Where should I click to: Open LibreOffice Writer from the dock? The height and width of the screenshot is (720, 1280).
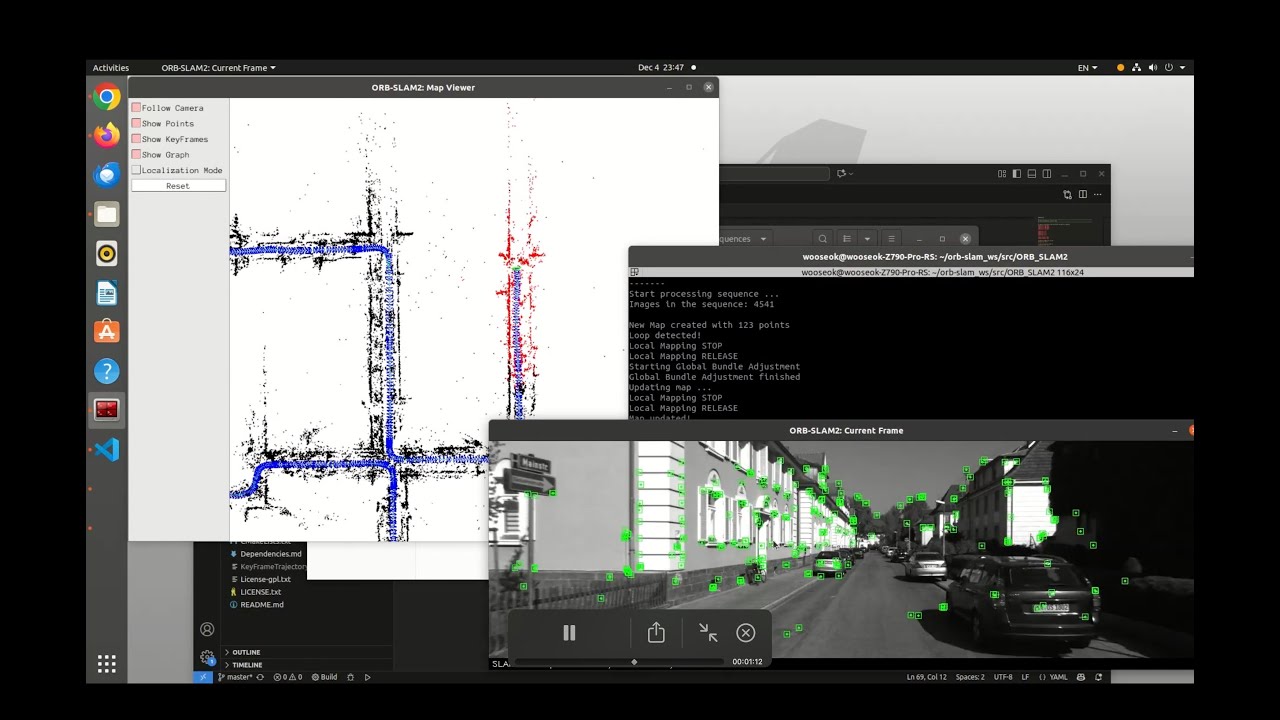107,293
